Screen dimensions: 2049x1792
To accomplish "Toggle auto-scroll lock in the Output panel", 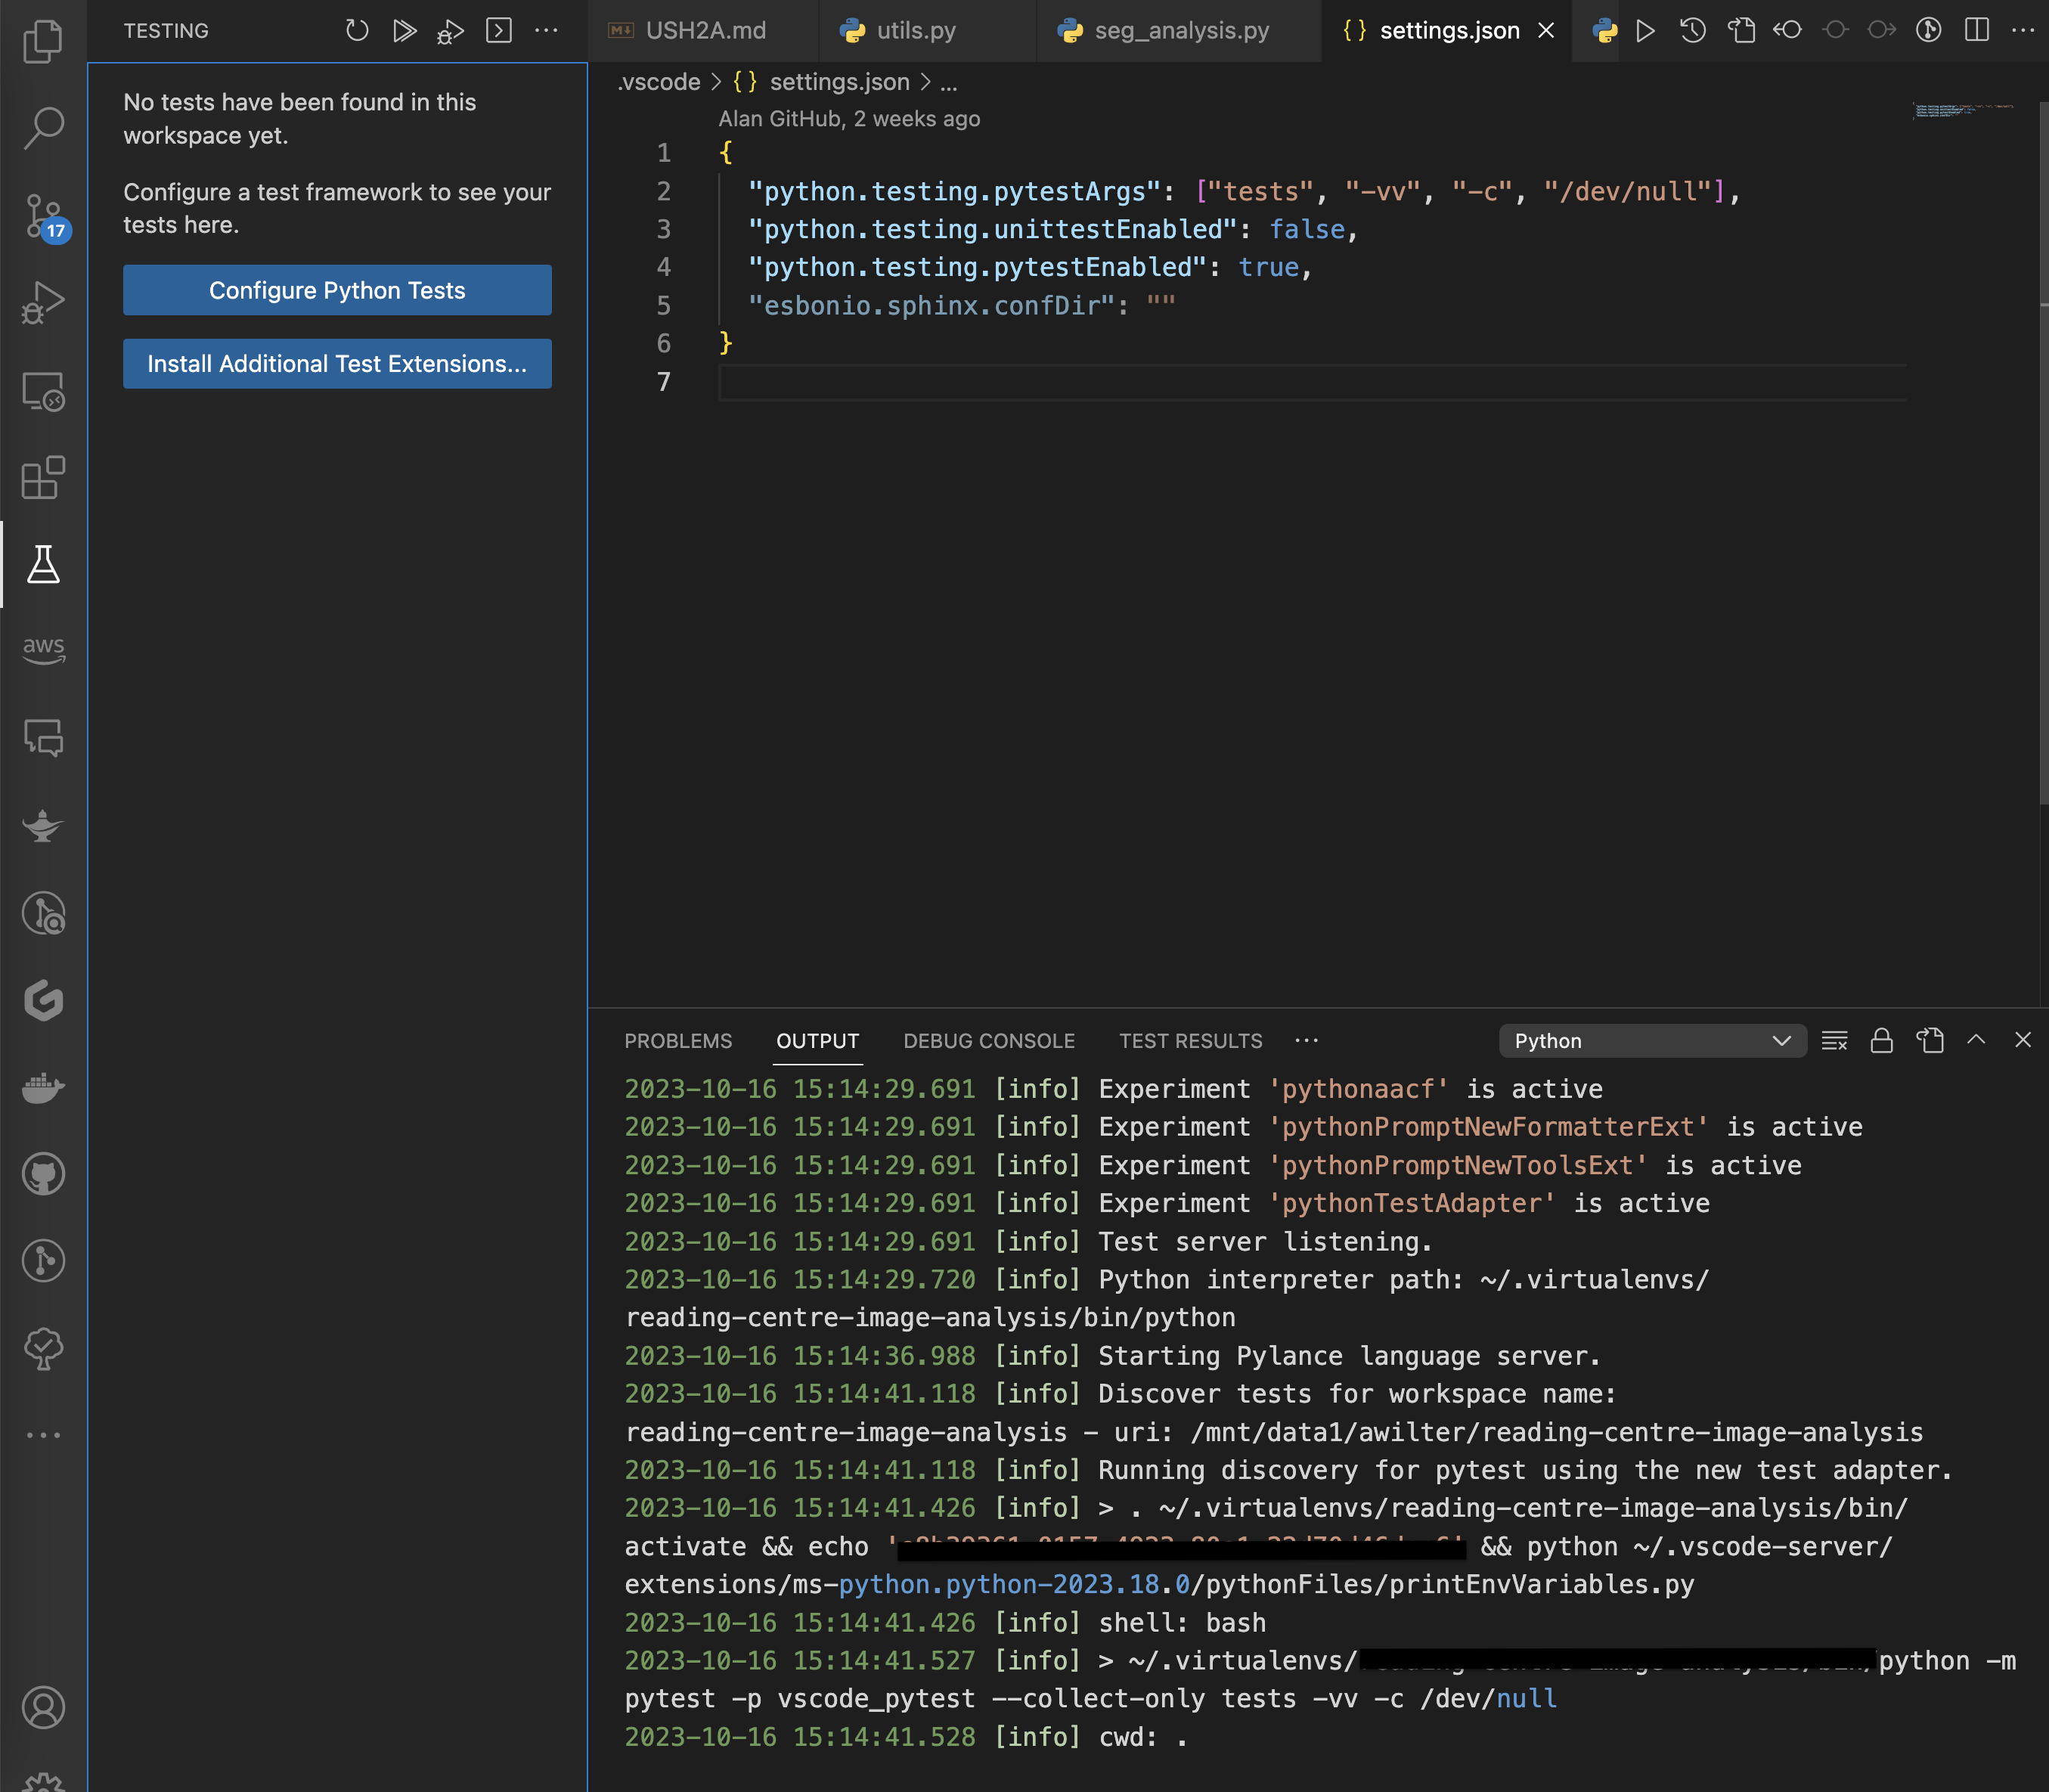I will point(1881,1040).
